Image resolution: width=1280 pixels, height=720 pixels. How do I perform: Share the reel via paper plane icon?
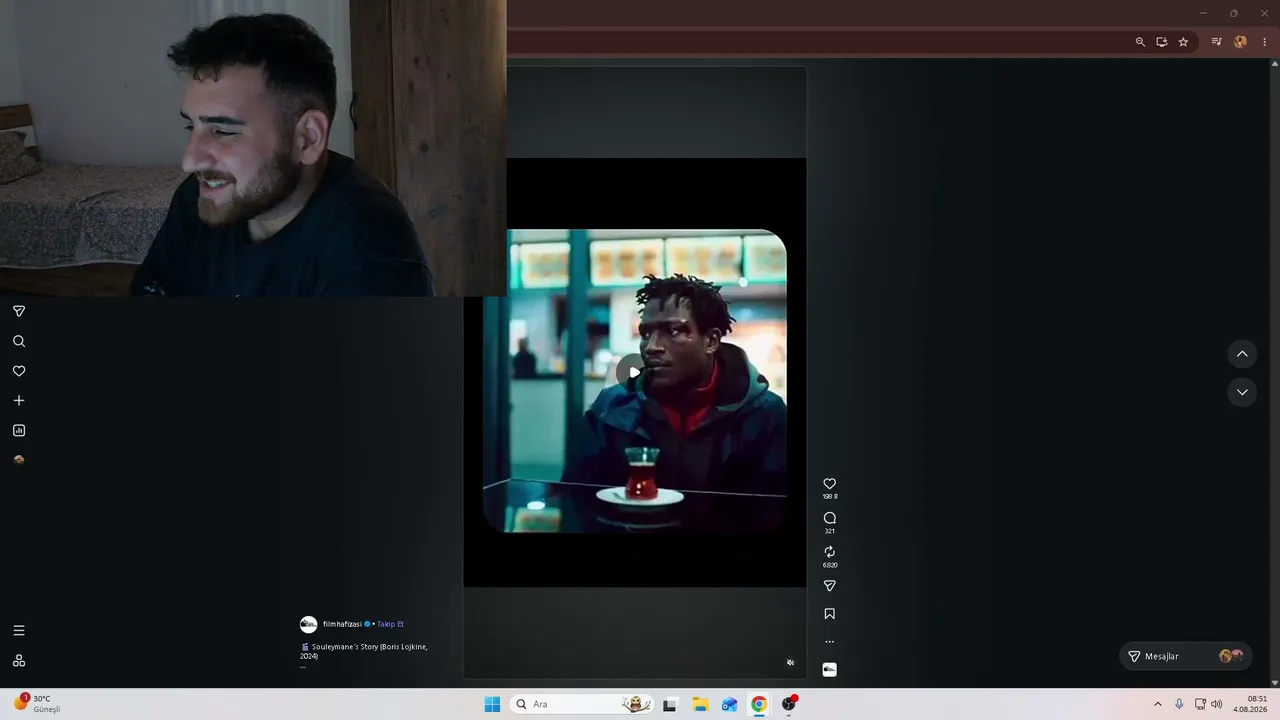pos(829,586)
